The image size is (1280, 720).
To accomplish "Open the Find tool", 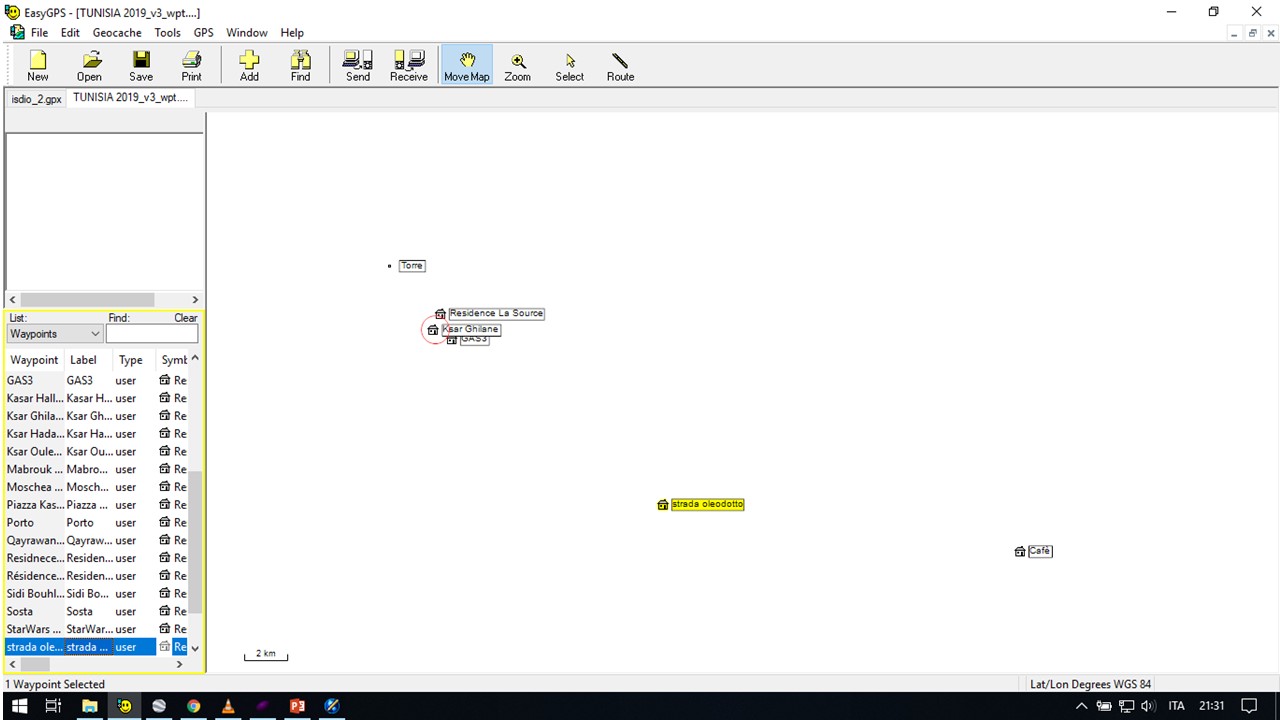I will (300, 64).
